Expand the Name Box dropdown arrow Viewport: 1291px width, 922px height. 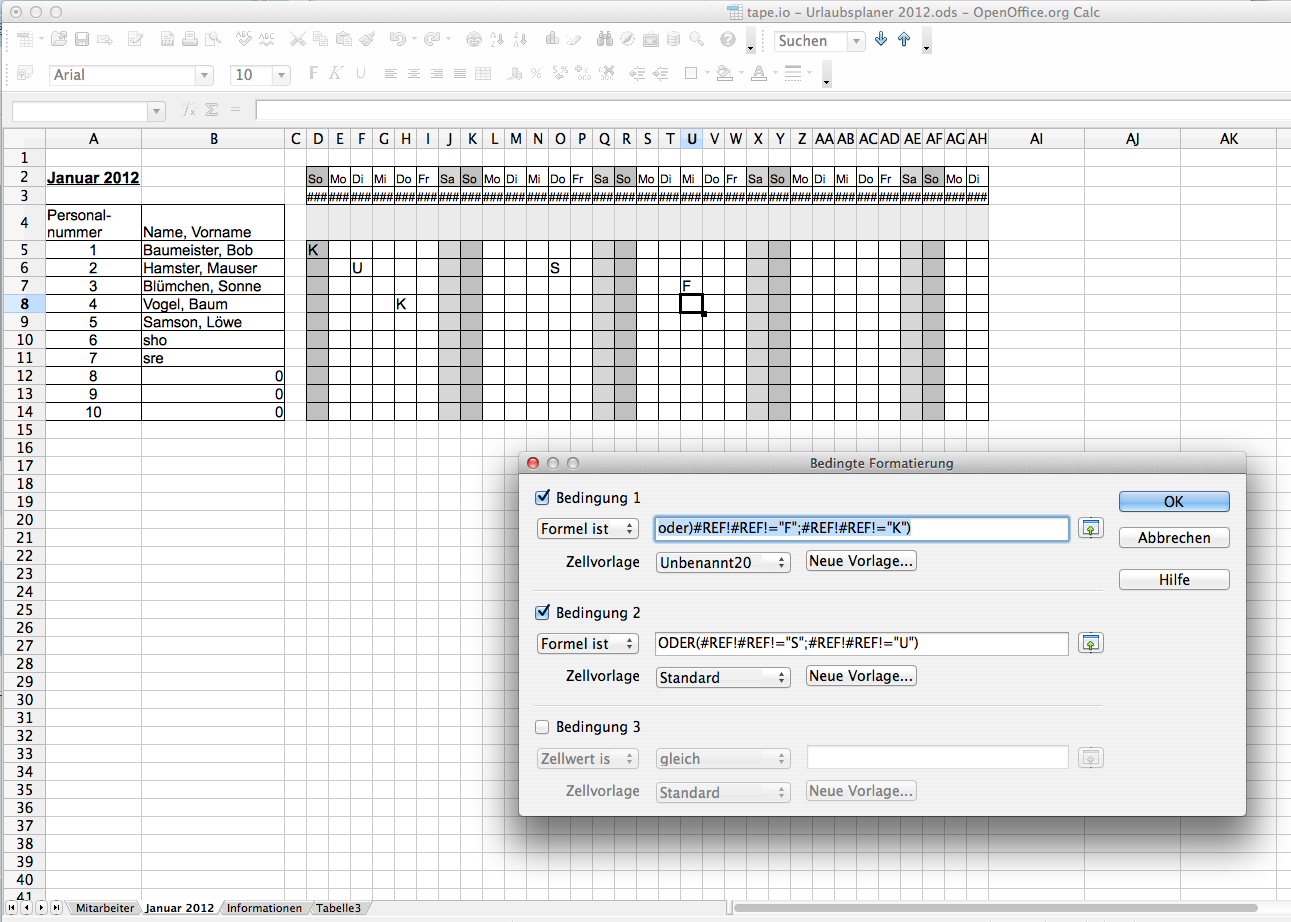[156, 110]
